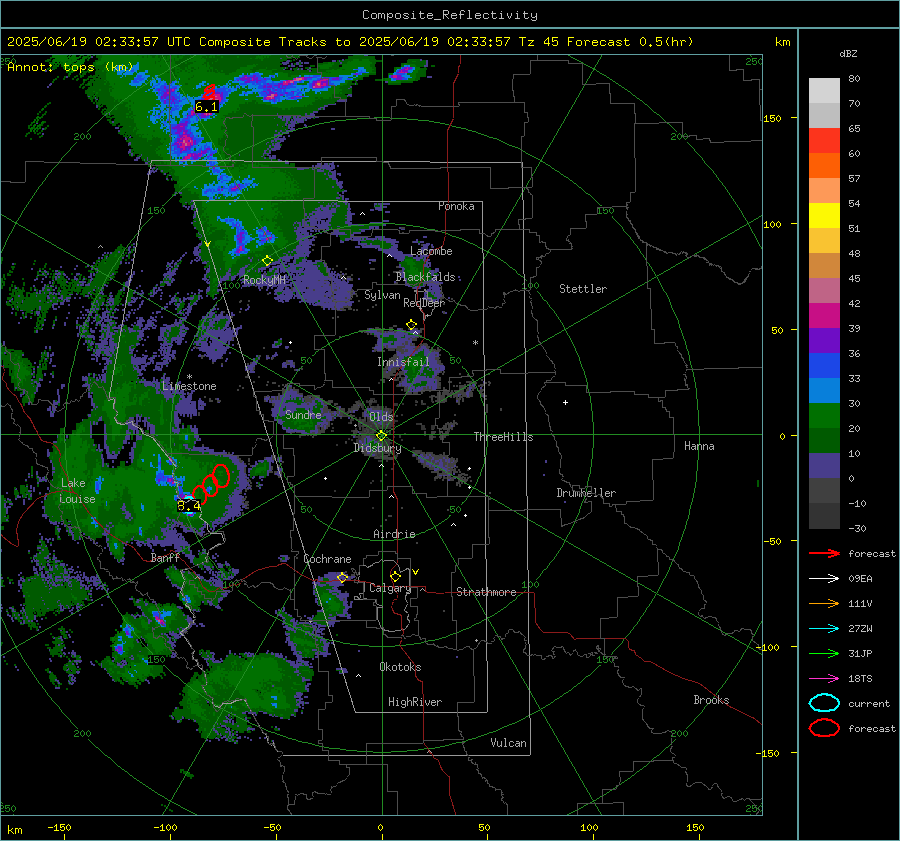Screen dimensions: 900x841
Task: Click the cyan current ellipse legend icon
Action: (824, 703)
